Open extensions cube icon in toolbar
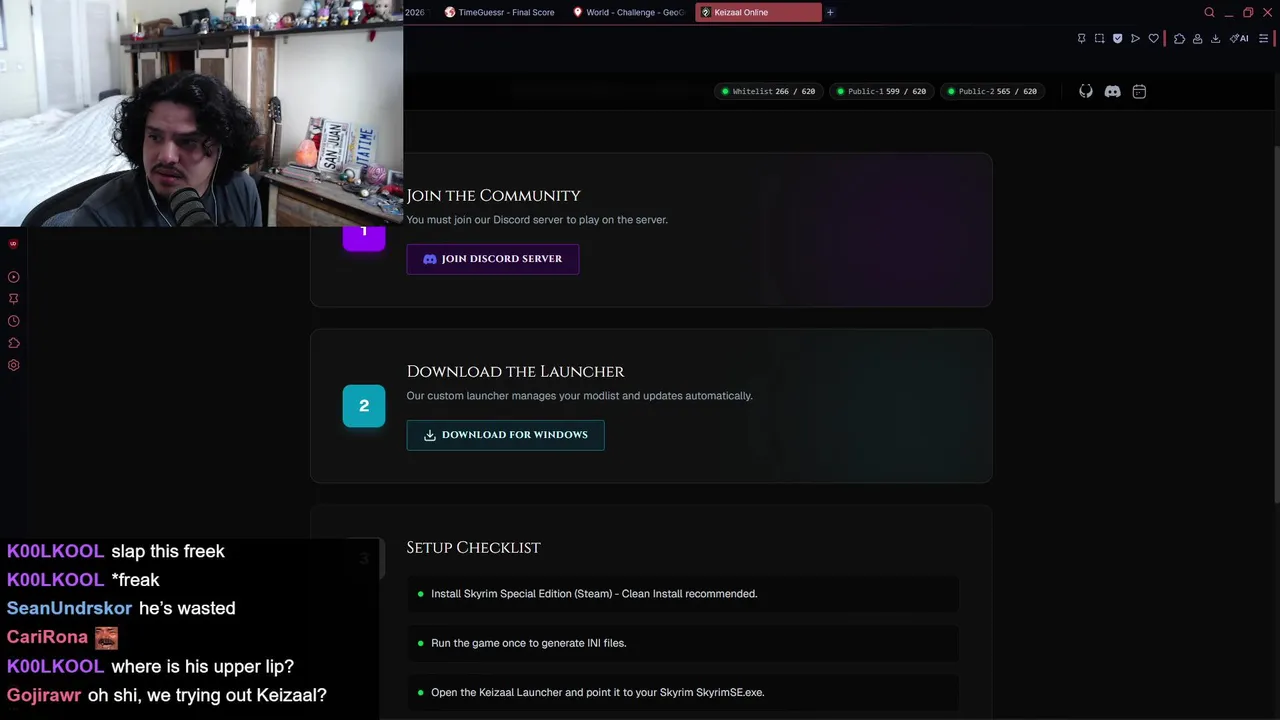Image resolution: width=1280 pixels, height=720 pixels. coord(1179,39)
